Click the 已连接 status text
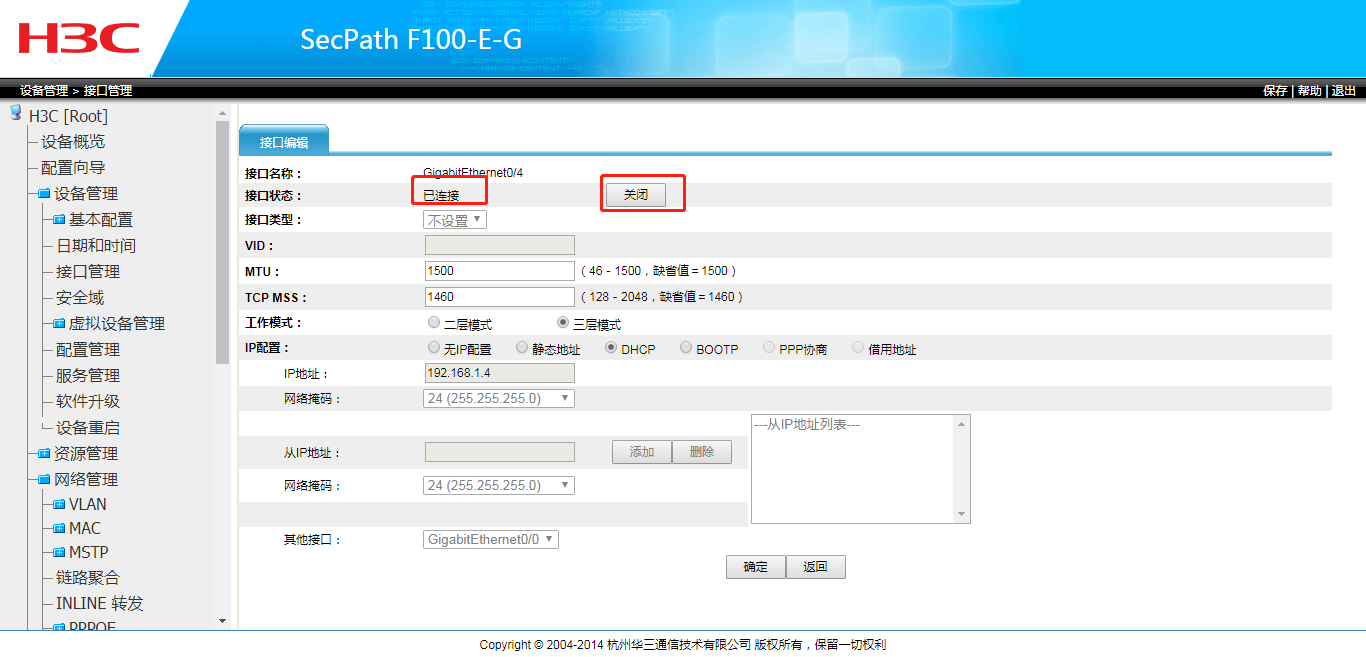The height and width of the screenshot is (657, 1366). (x=442, y=196)
